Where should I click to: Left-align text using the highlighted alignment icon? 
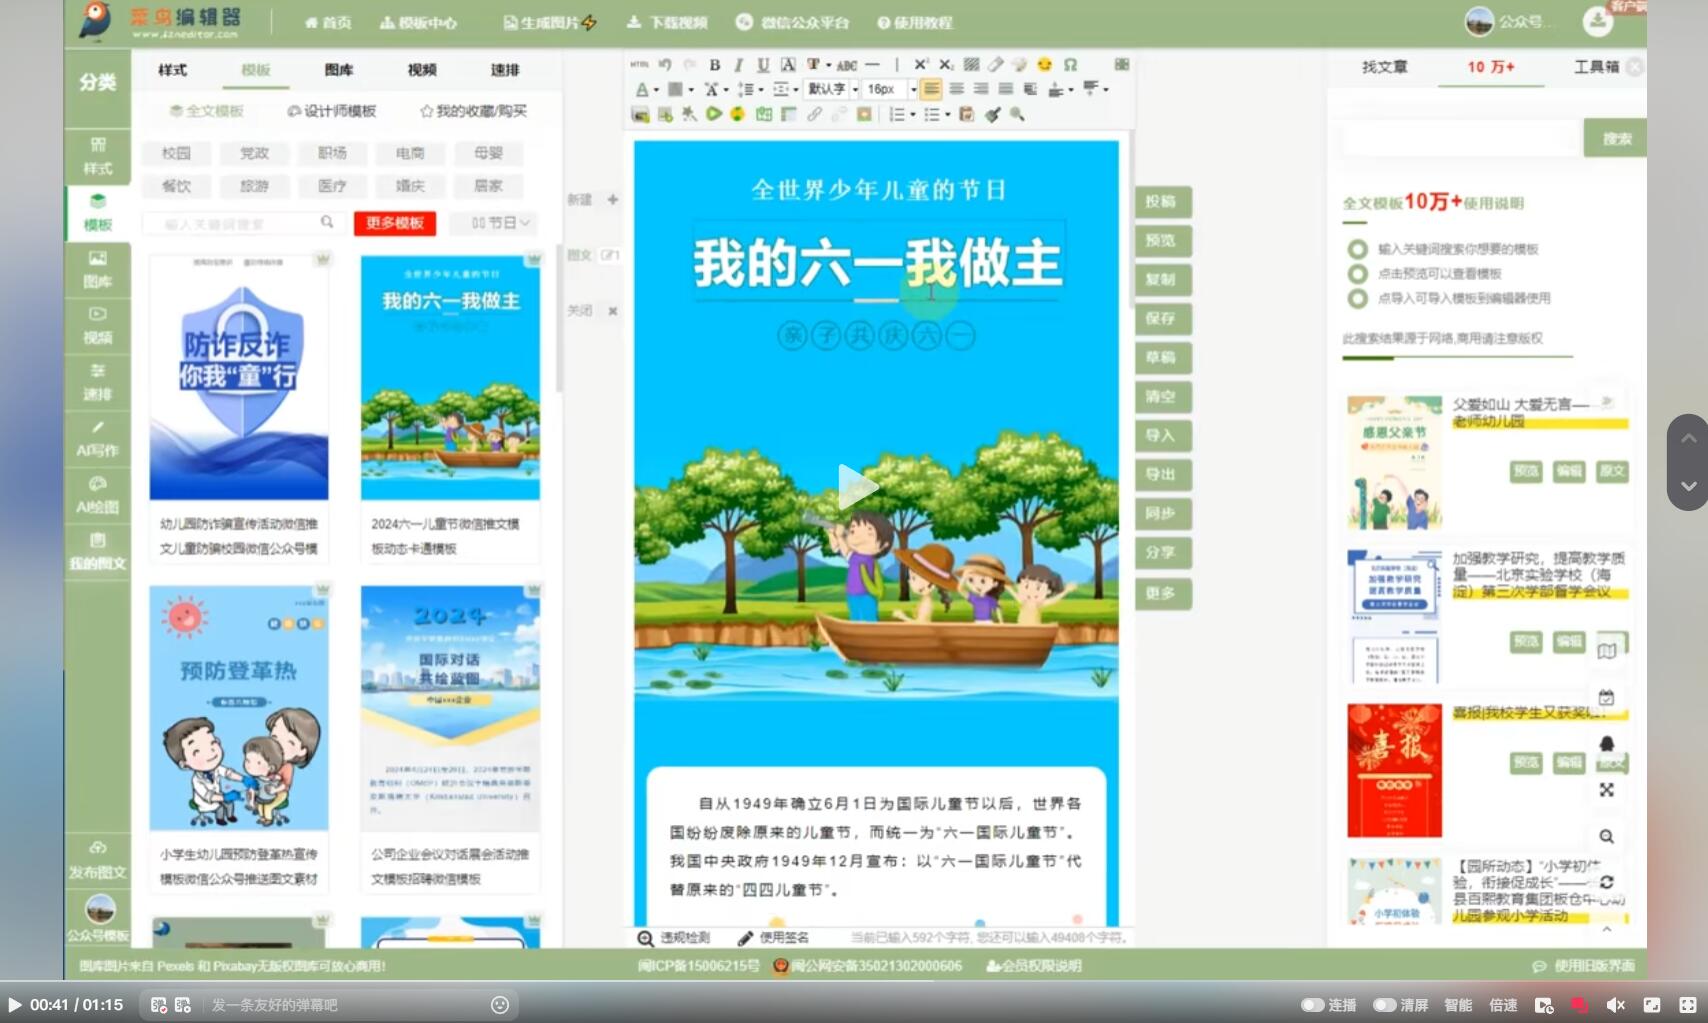(932, 89)
